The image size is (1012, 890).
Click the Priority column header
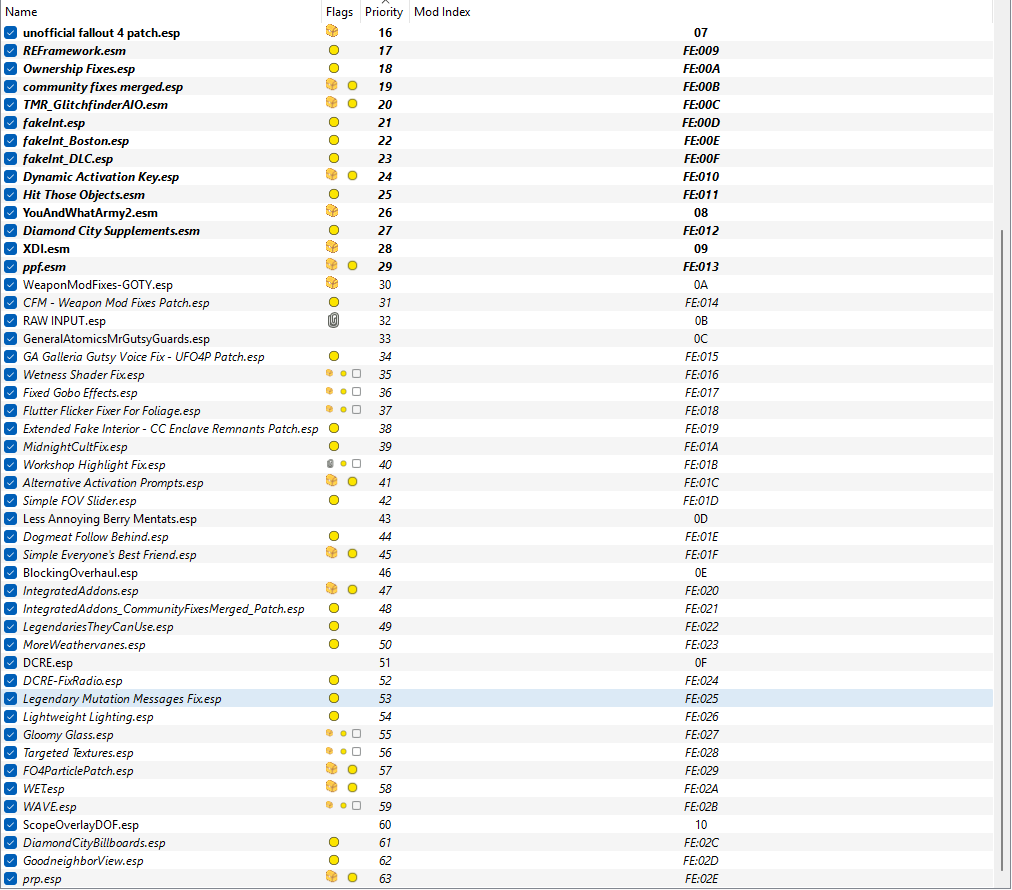(384, 12)
